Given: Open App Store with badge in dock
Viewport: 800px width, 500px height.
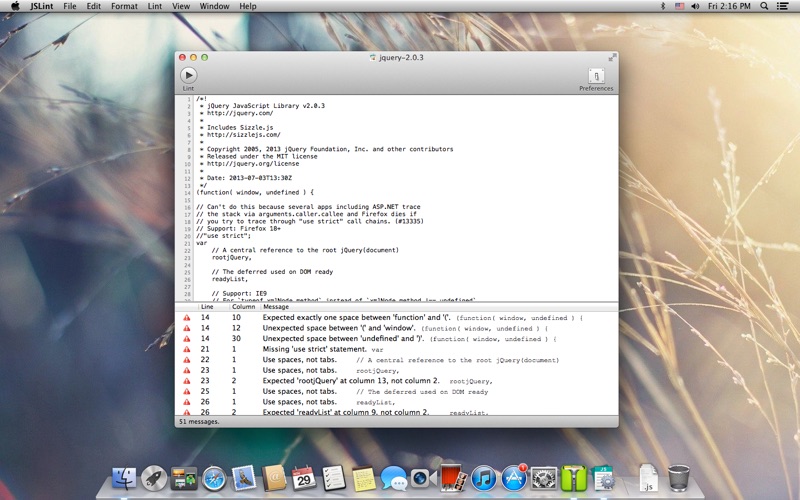Looking at the screenshot, I should (x=514, y=478).
